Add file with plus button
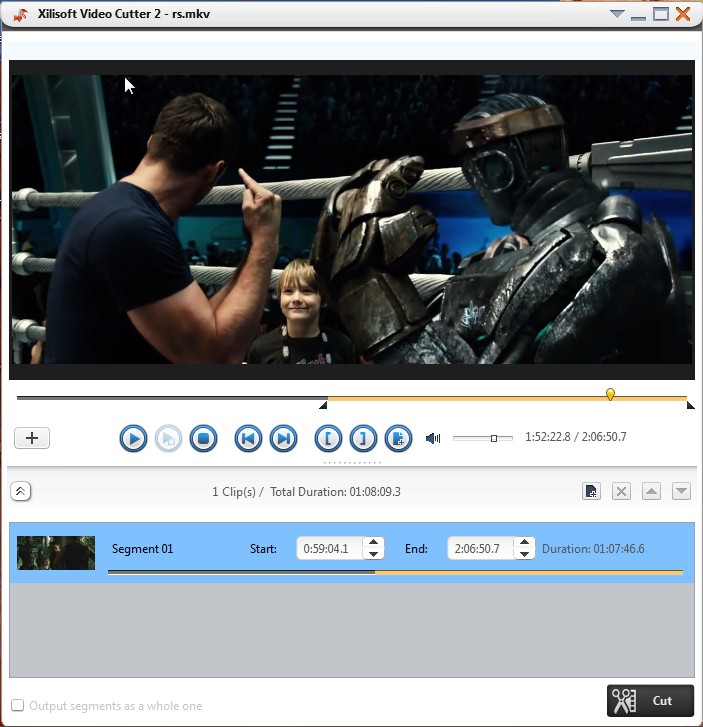Screen dimensions: 703x727 pos(32,438)
